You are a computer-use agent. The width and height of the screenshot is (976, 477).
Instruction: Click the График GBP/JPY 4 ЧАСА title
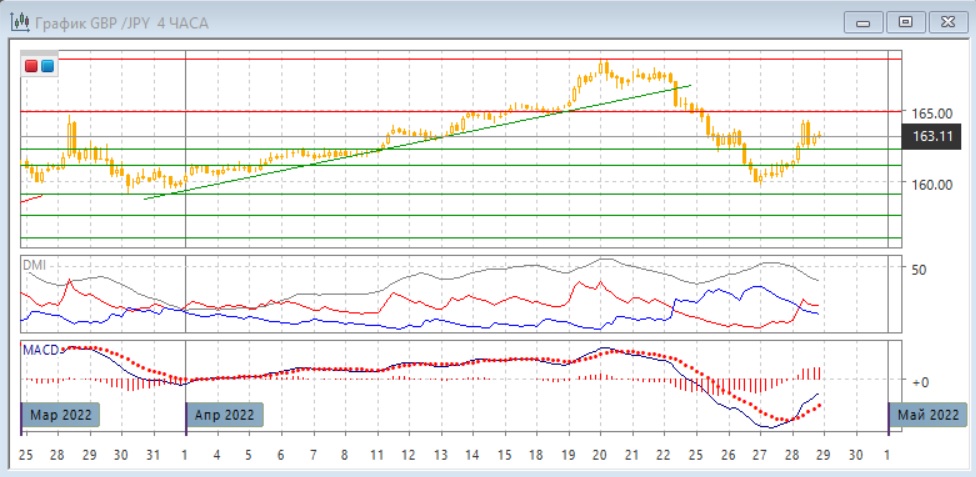(122, 22)
